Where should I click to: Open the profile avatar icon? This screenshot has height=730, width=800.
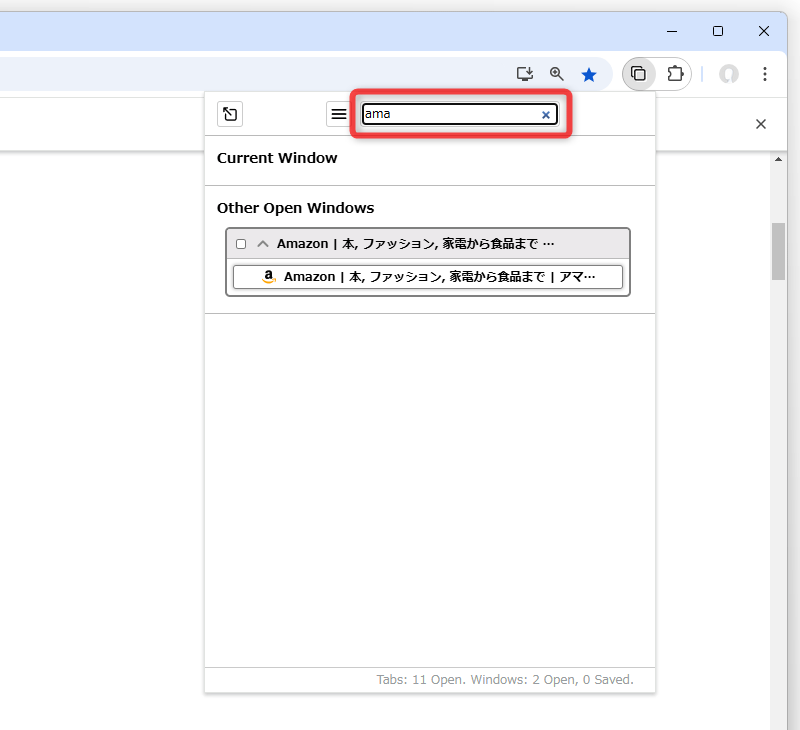[x=729, y=74]
